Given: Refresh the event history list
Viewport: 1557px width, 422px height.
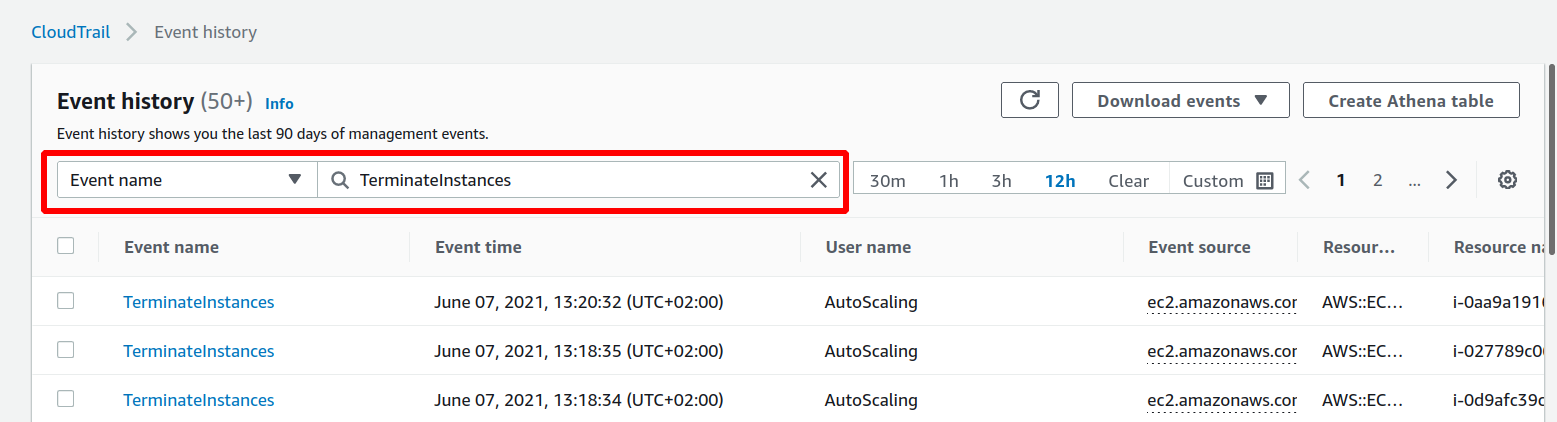Looking at the screenshot, I should (1030, 101).
